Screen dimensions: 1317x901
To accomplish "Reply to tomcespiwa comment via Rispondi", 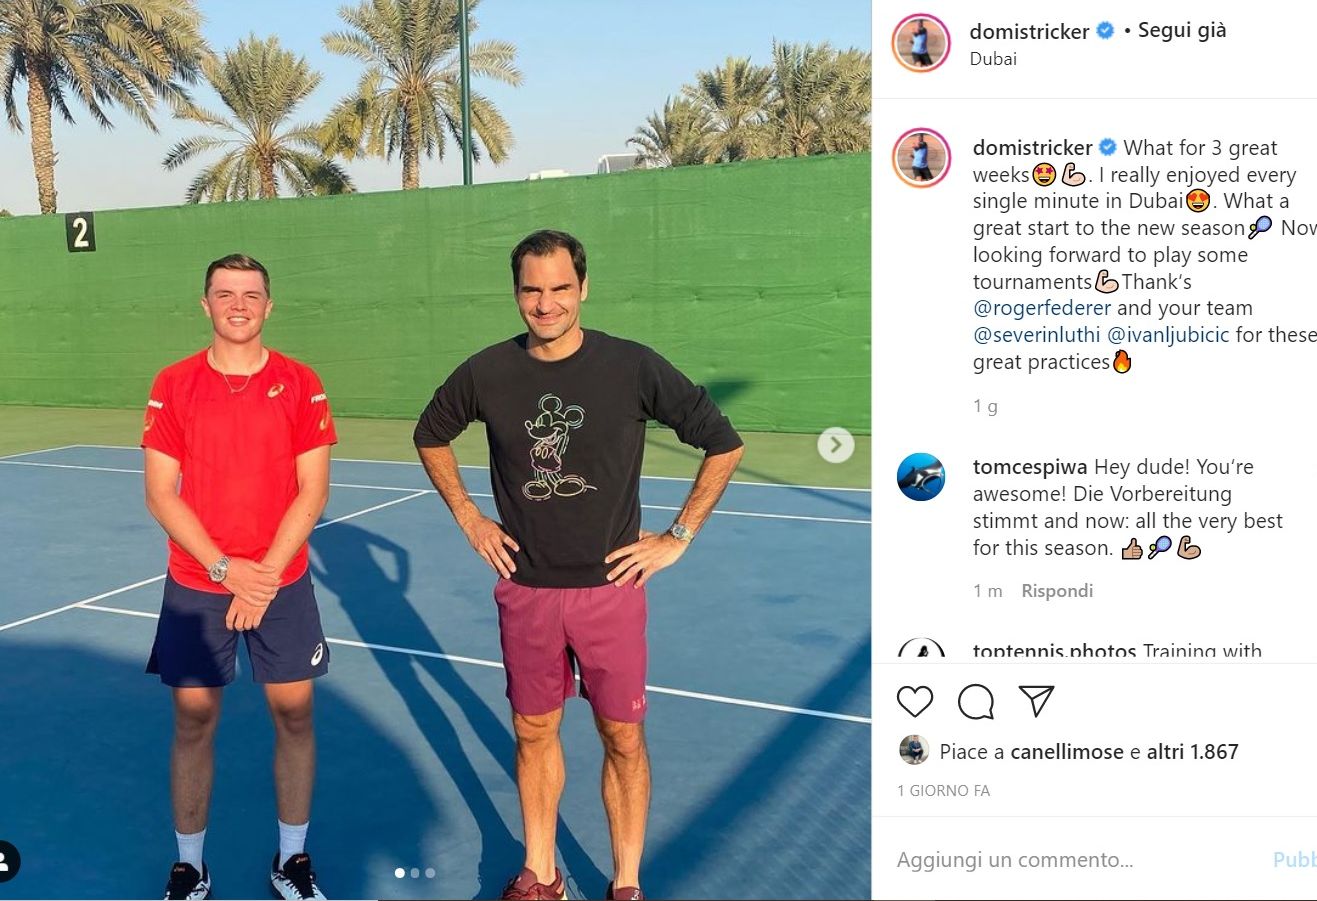I will pos(1057,591).
